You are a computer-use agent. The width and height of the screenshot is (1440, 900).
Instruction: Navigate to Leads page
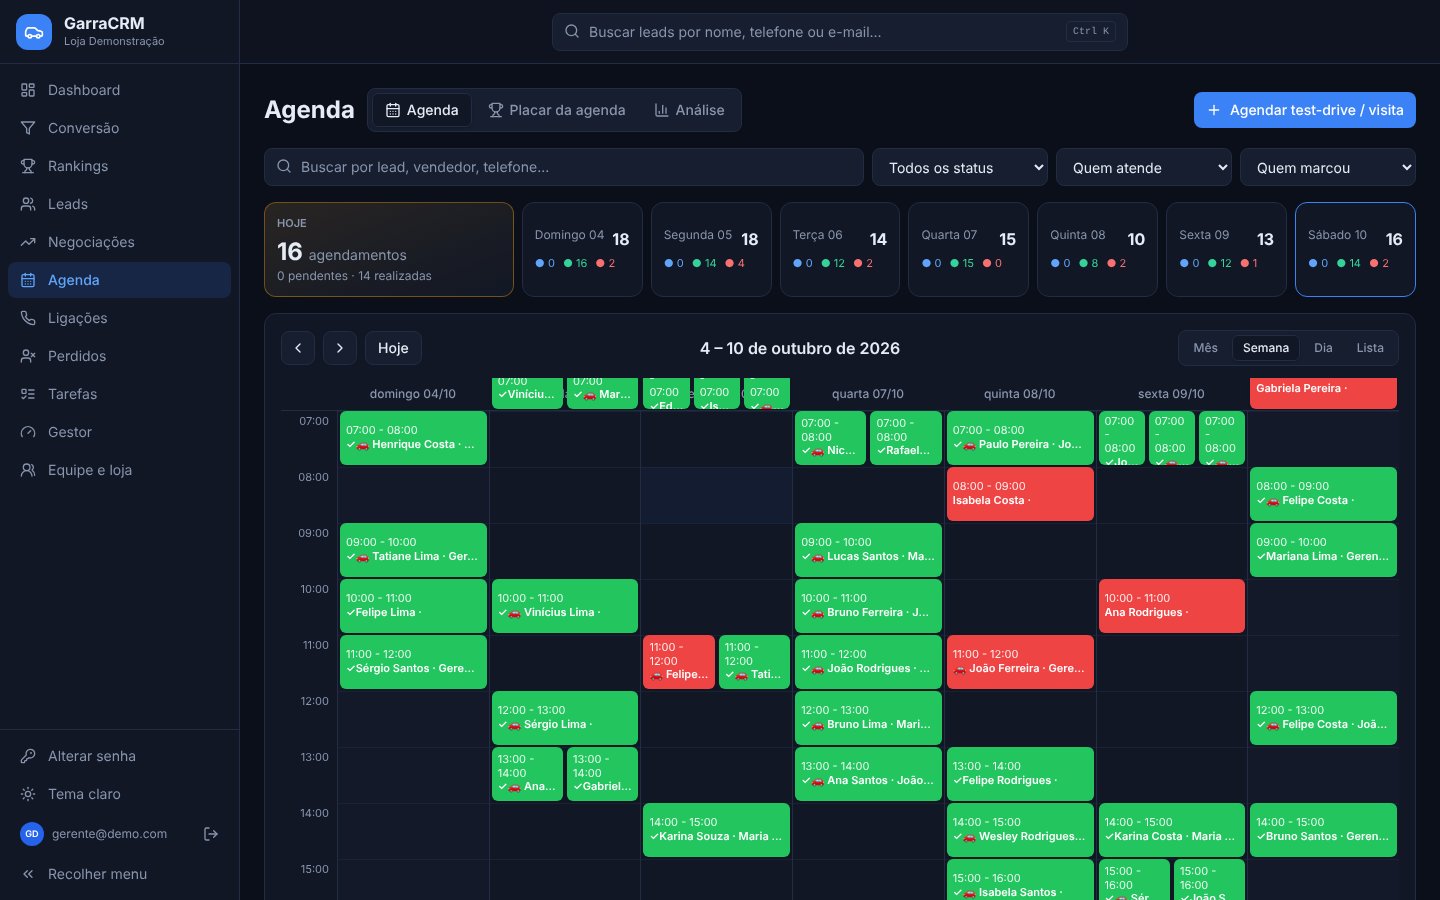(x=119, y=204)
